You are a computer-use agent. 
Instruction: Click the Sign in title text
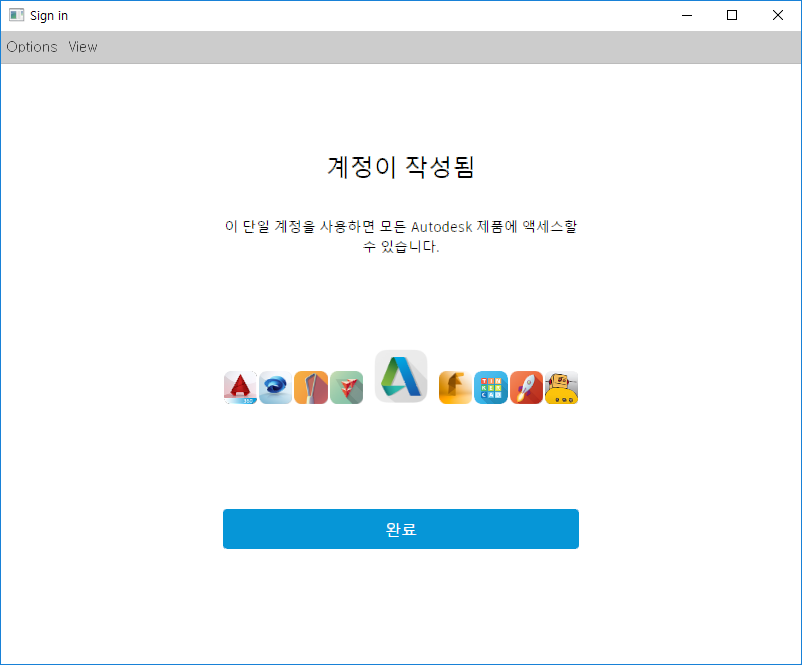(x=49, y=16)
